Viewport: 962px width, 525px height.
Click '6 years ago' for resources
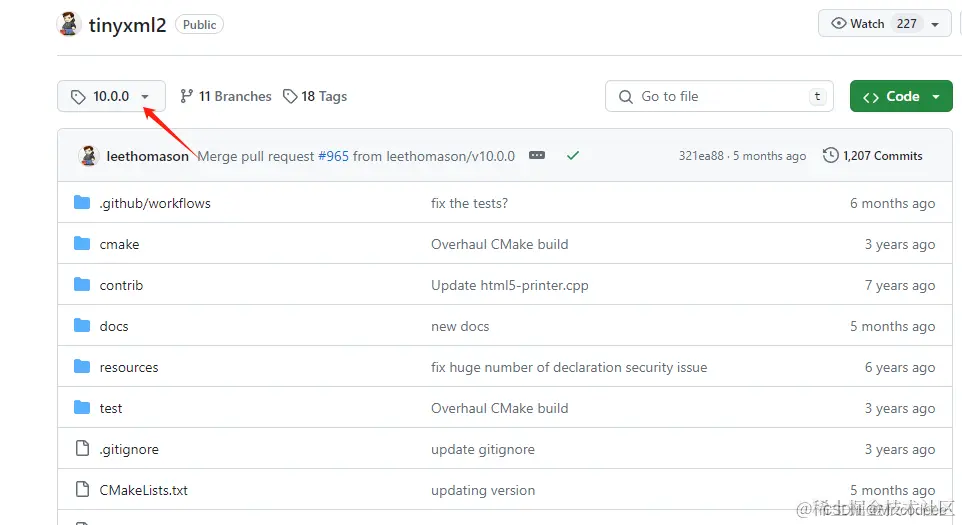coord(899,367)
